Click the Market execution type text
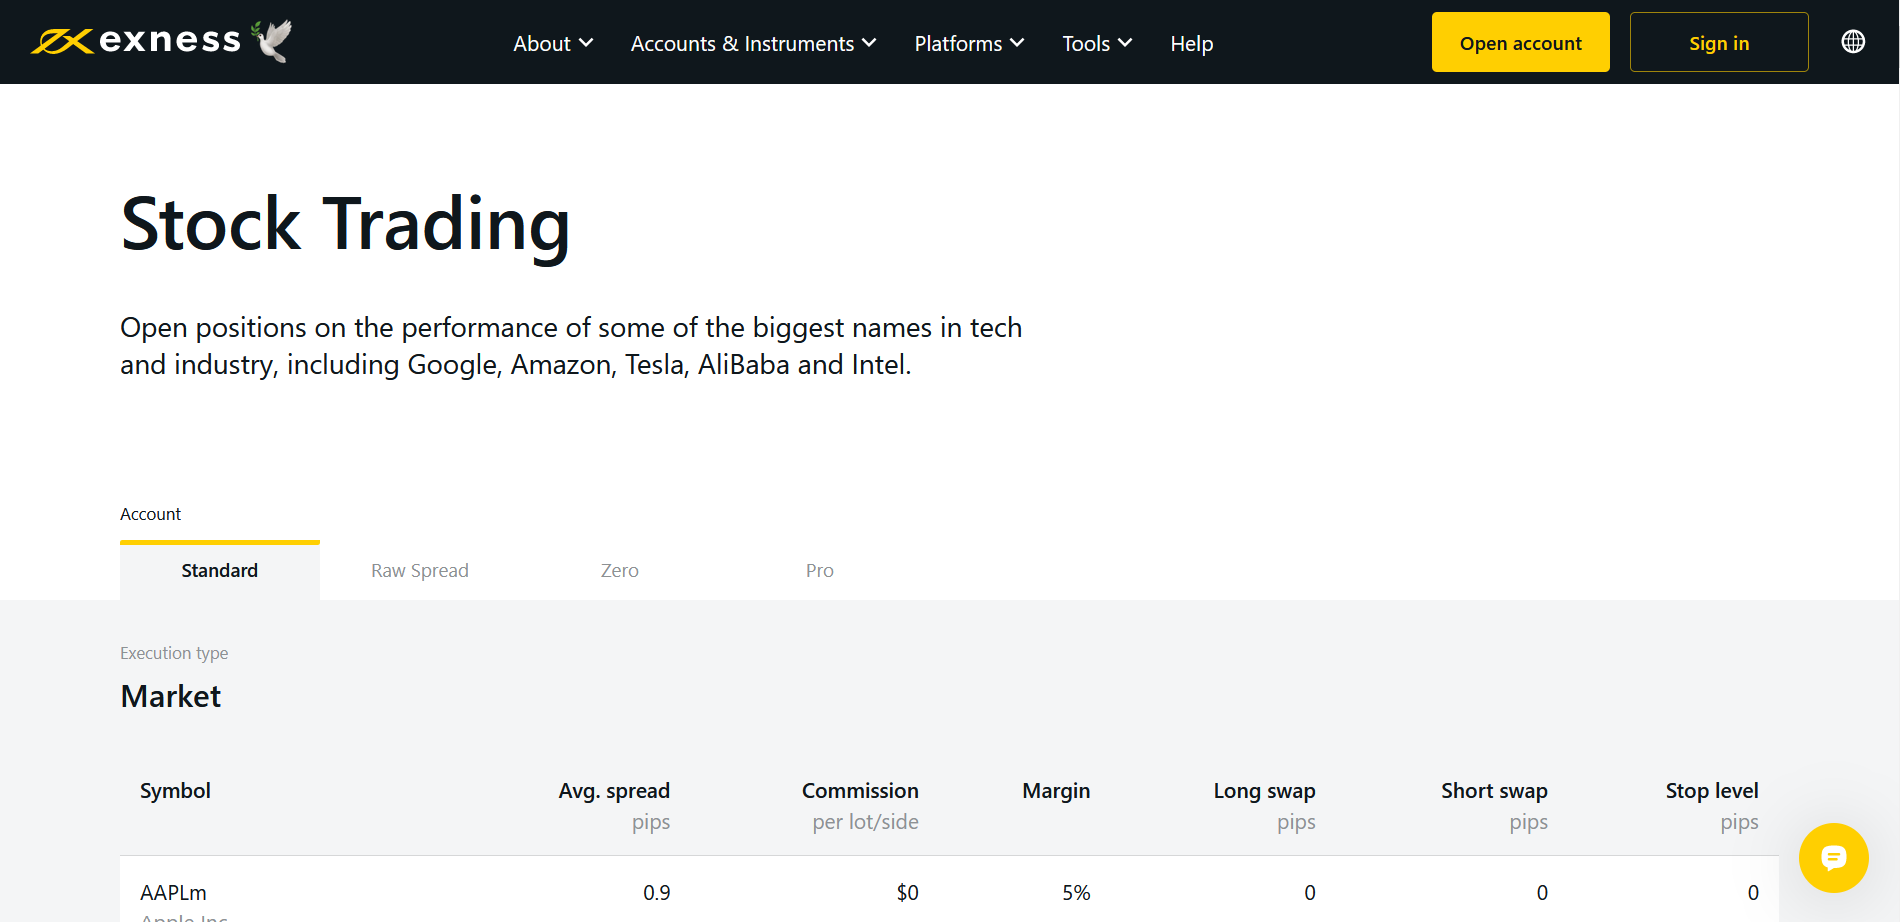Screen dimensions: 1900x922 pos(171,696)
